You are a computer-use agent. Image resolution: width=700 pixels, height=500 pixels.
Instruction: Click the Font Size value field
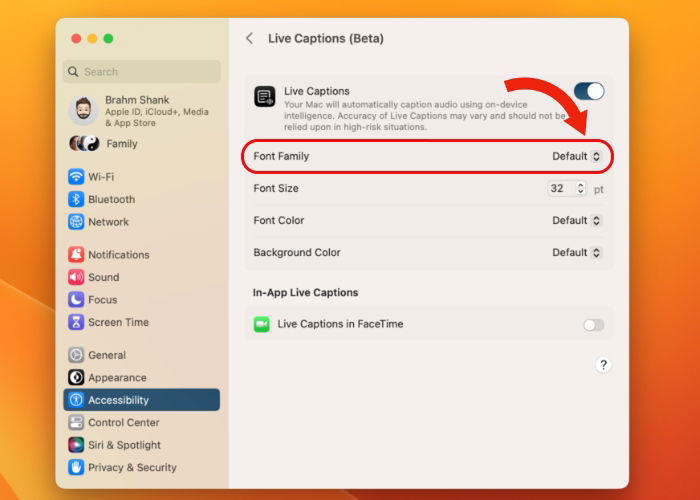coord(561,188)
